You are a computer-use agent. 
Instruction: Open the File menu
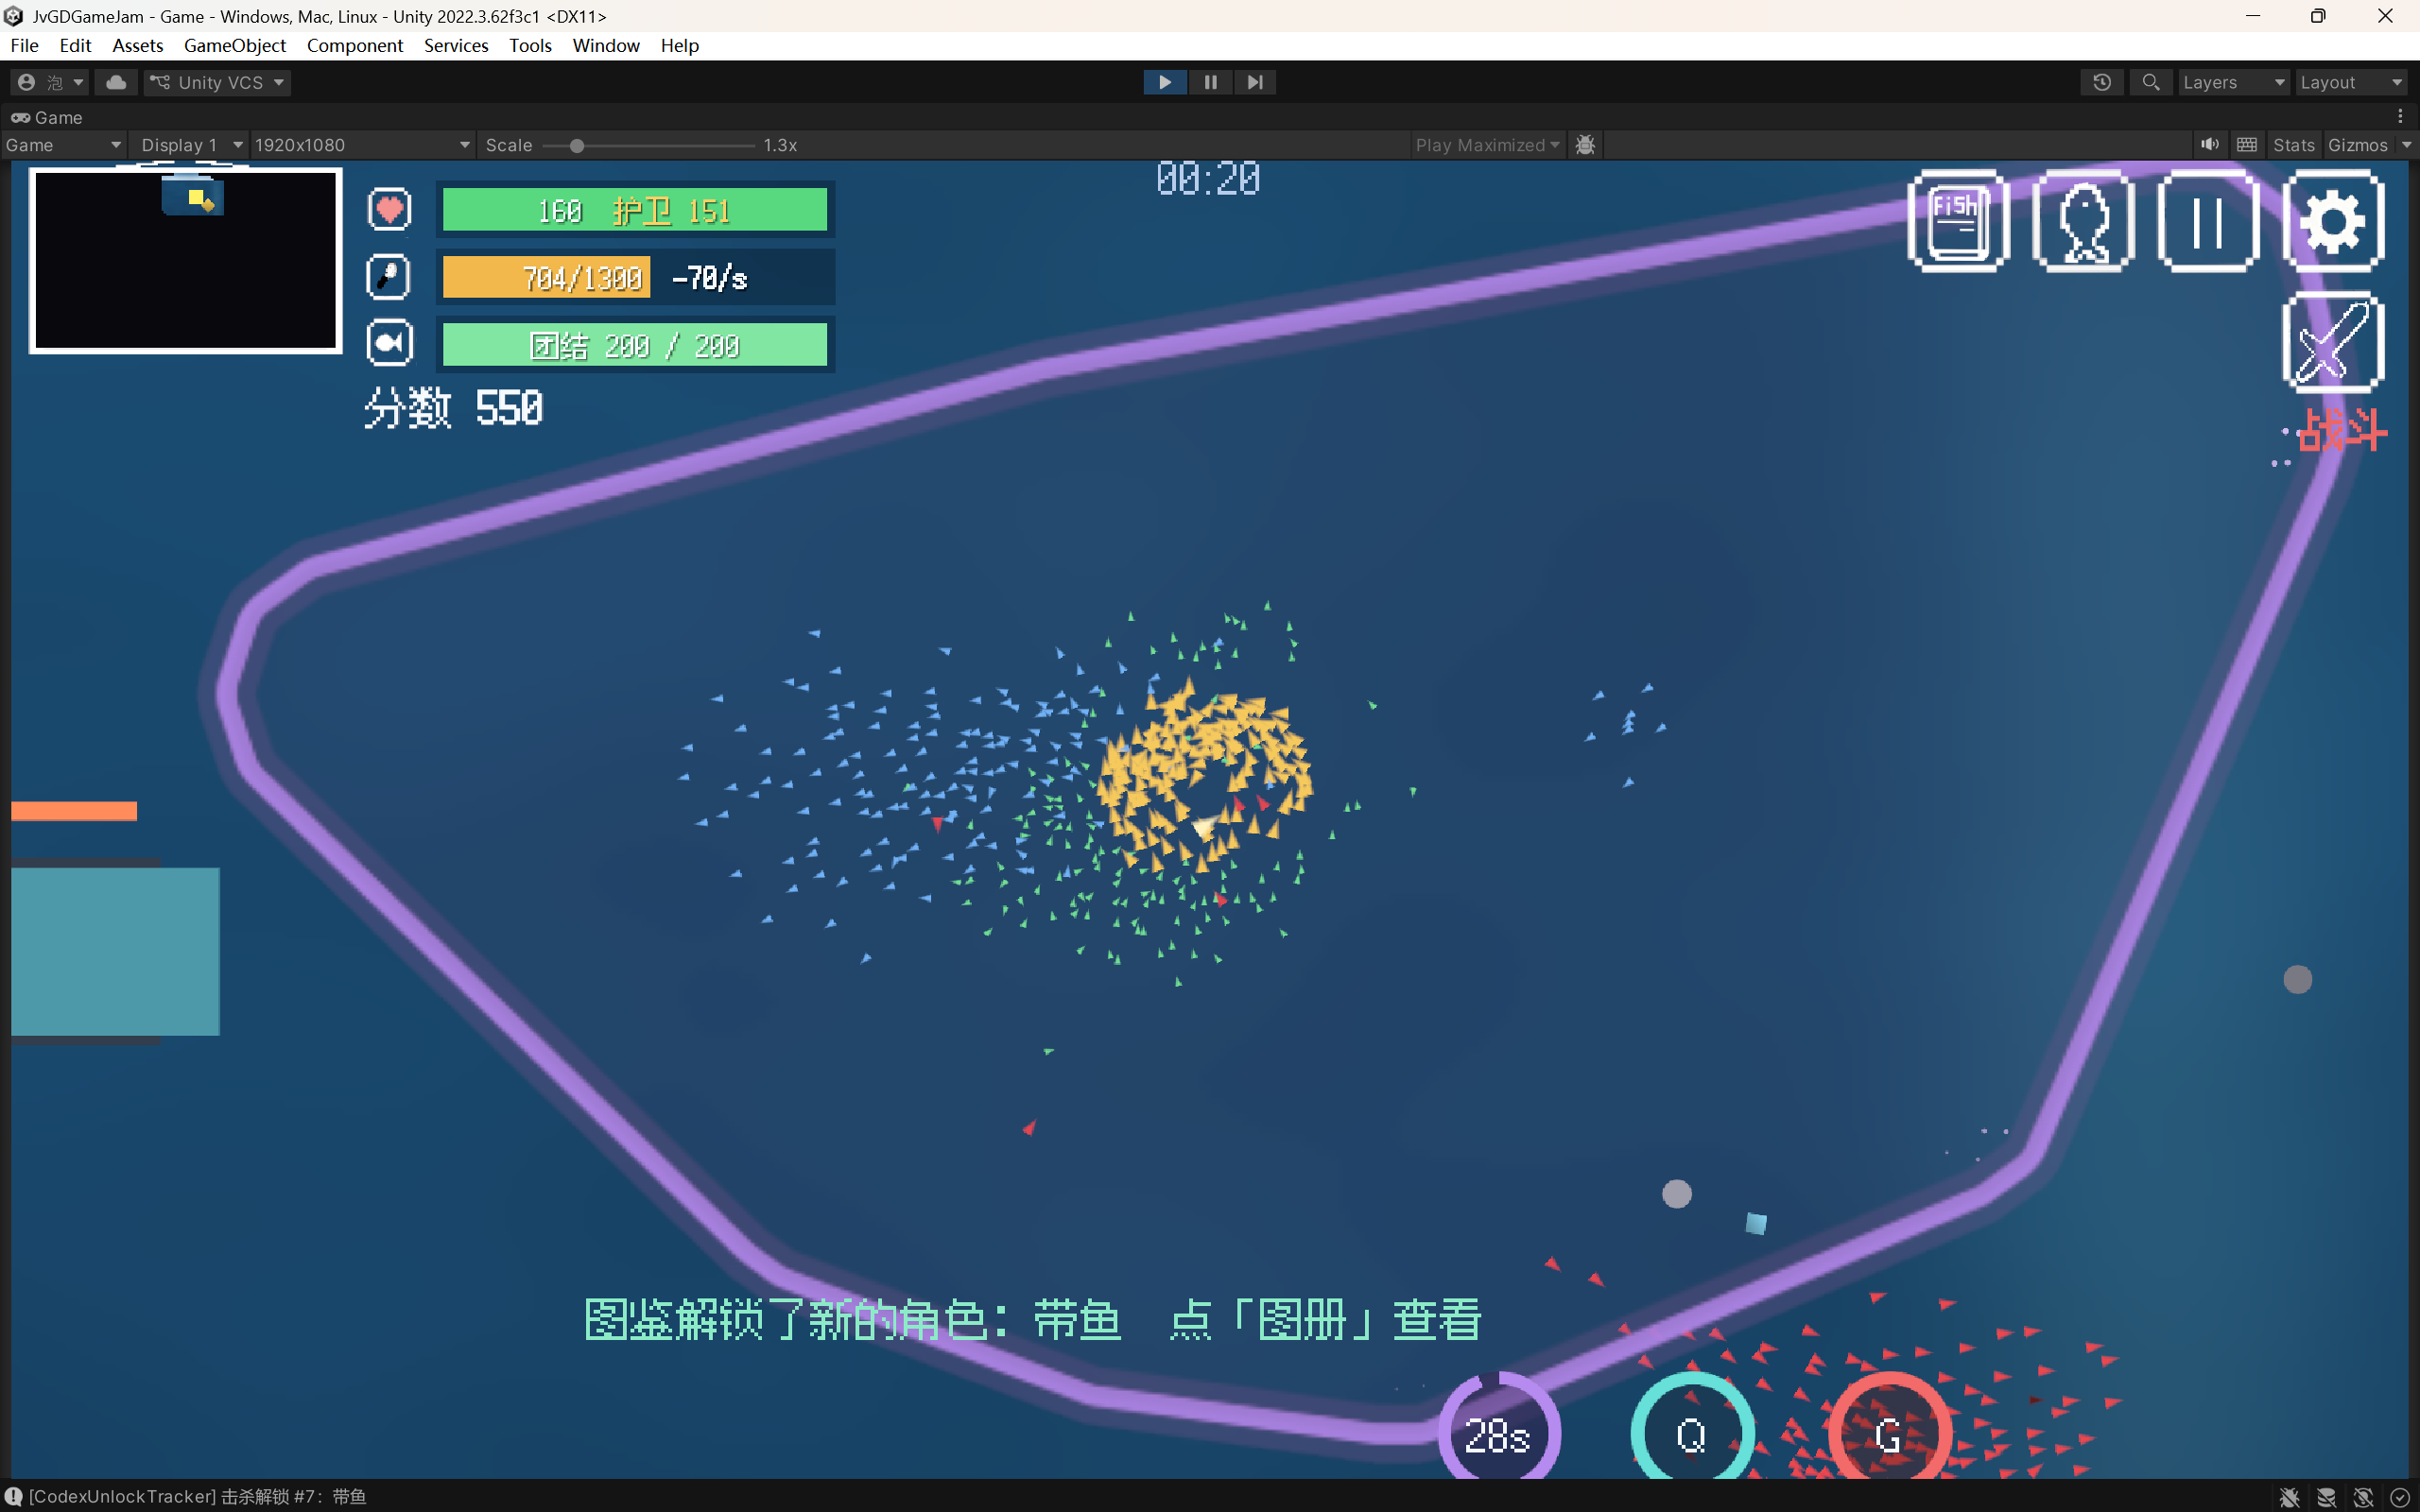(x=24, y=45)
